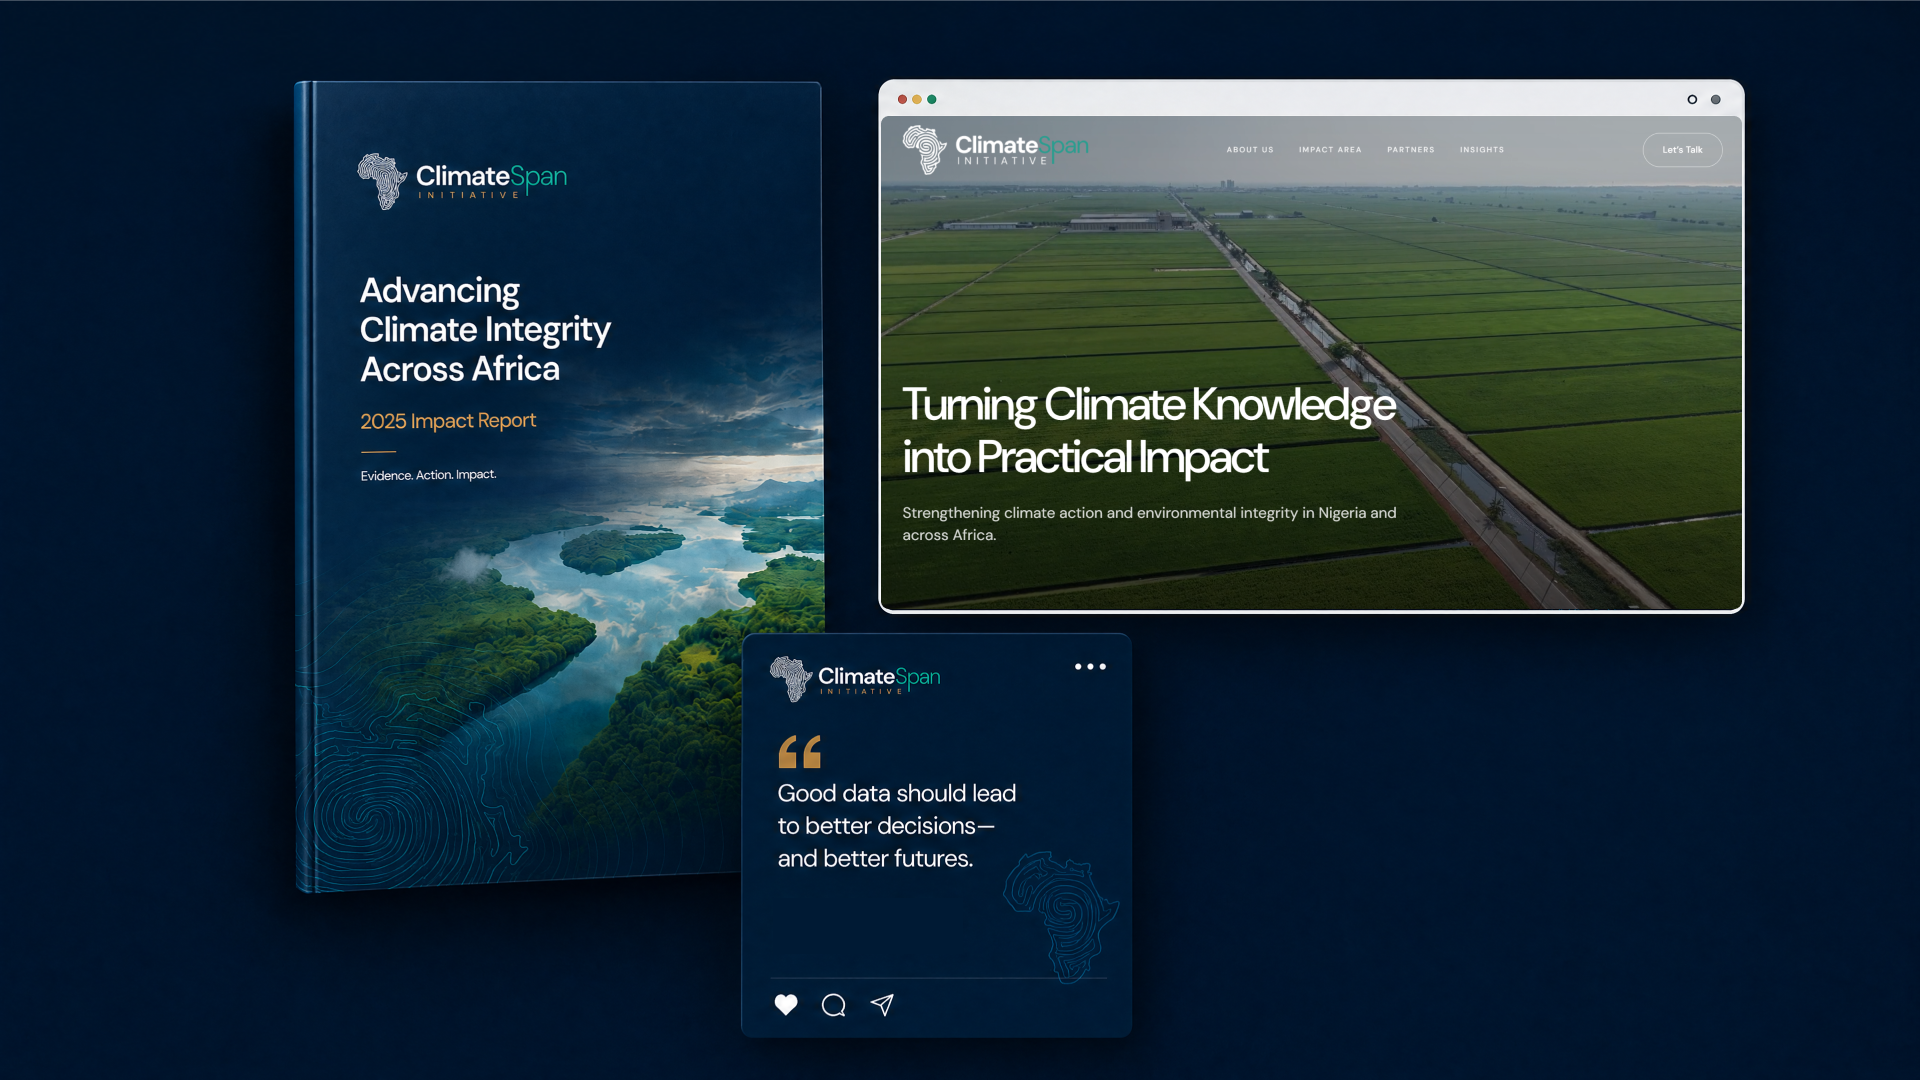This screenshot has height=1080, width=1920.
Task: Click the 'Evidence. Action. Impact.' tagline
Action: [x=428, y=475]
